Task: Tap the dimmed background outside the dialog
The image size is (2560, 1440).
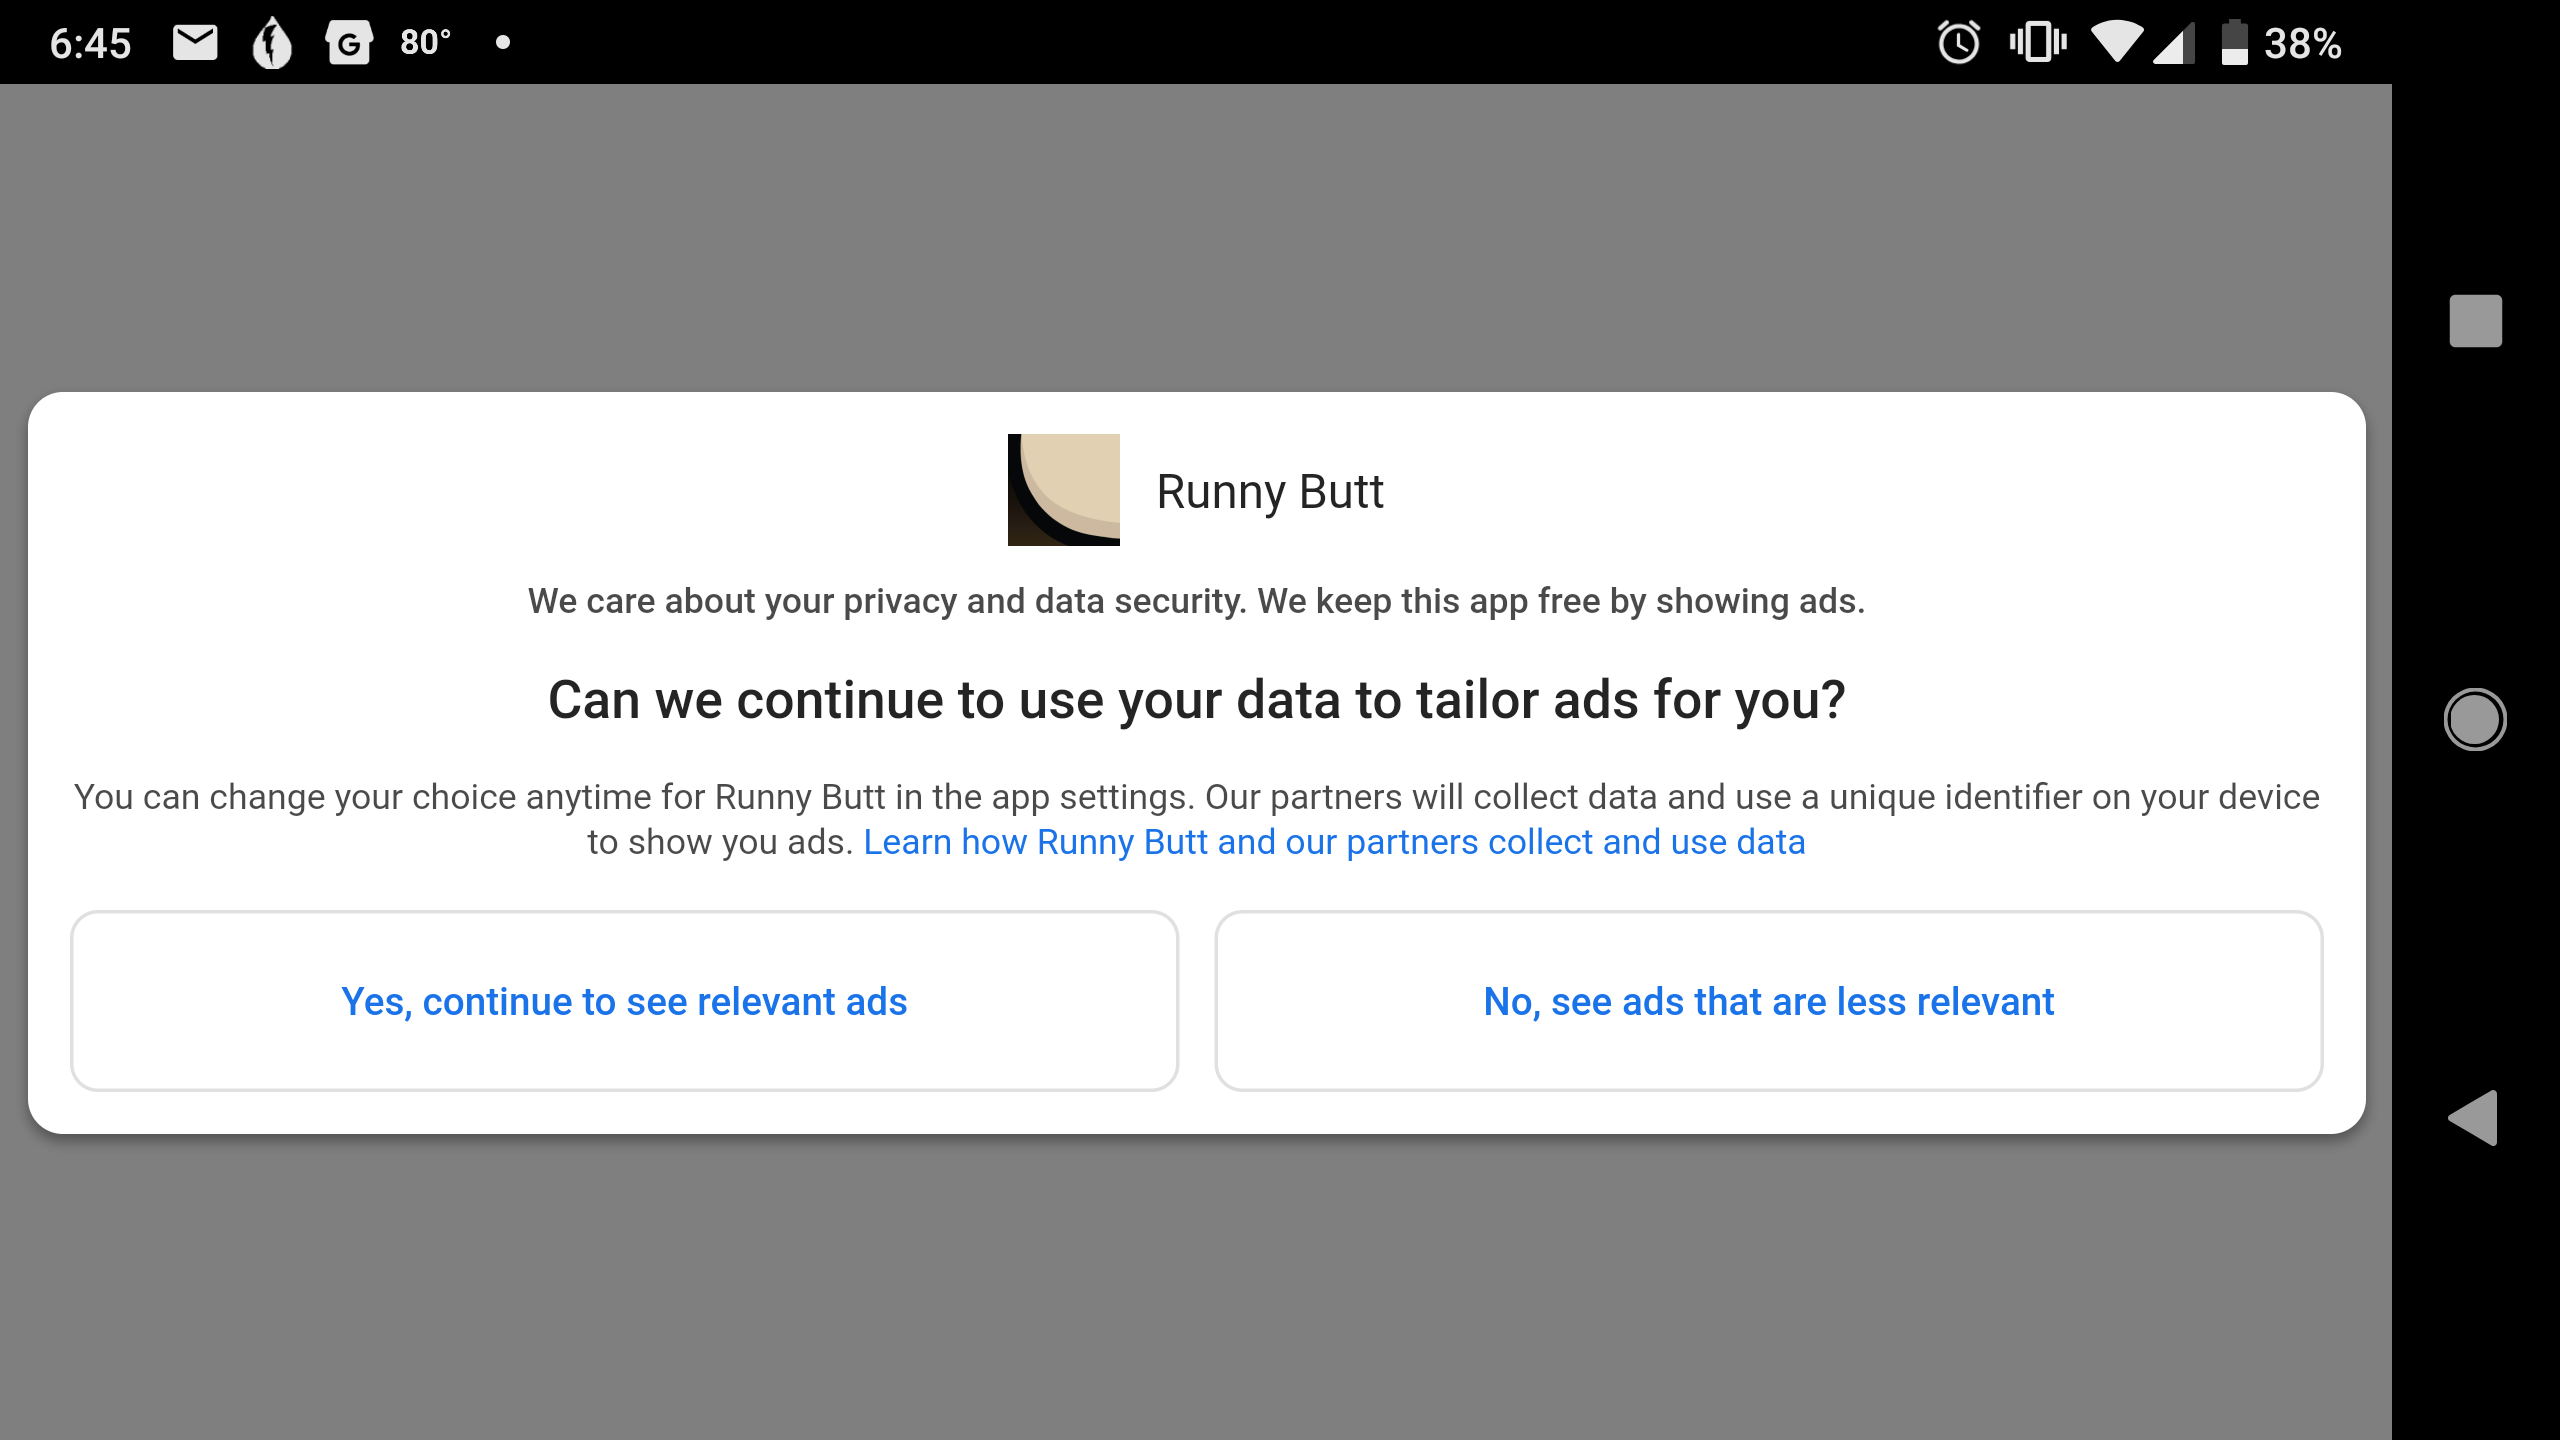Action: 1200,230
